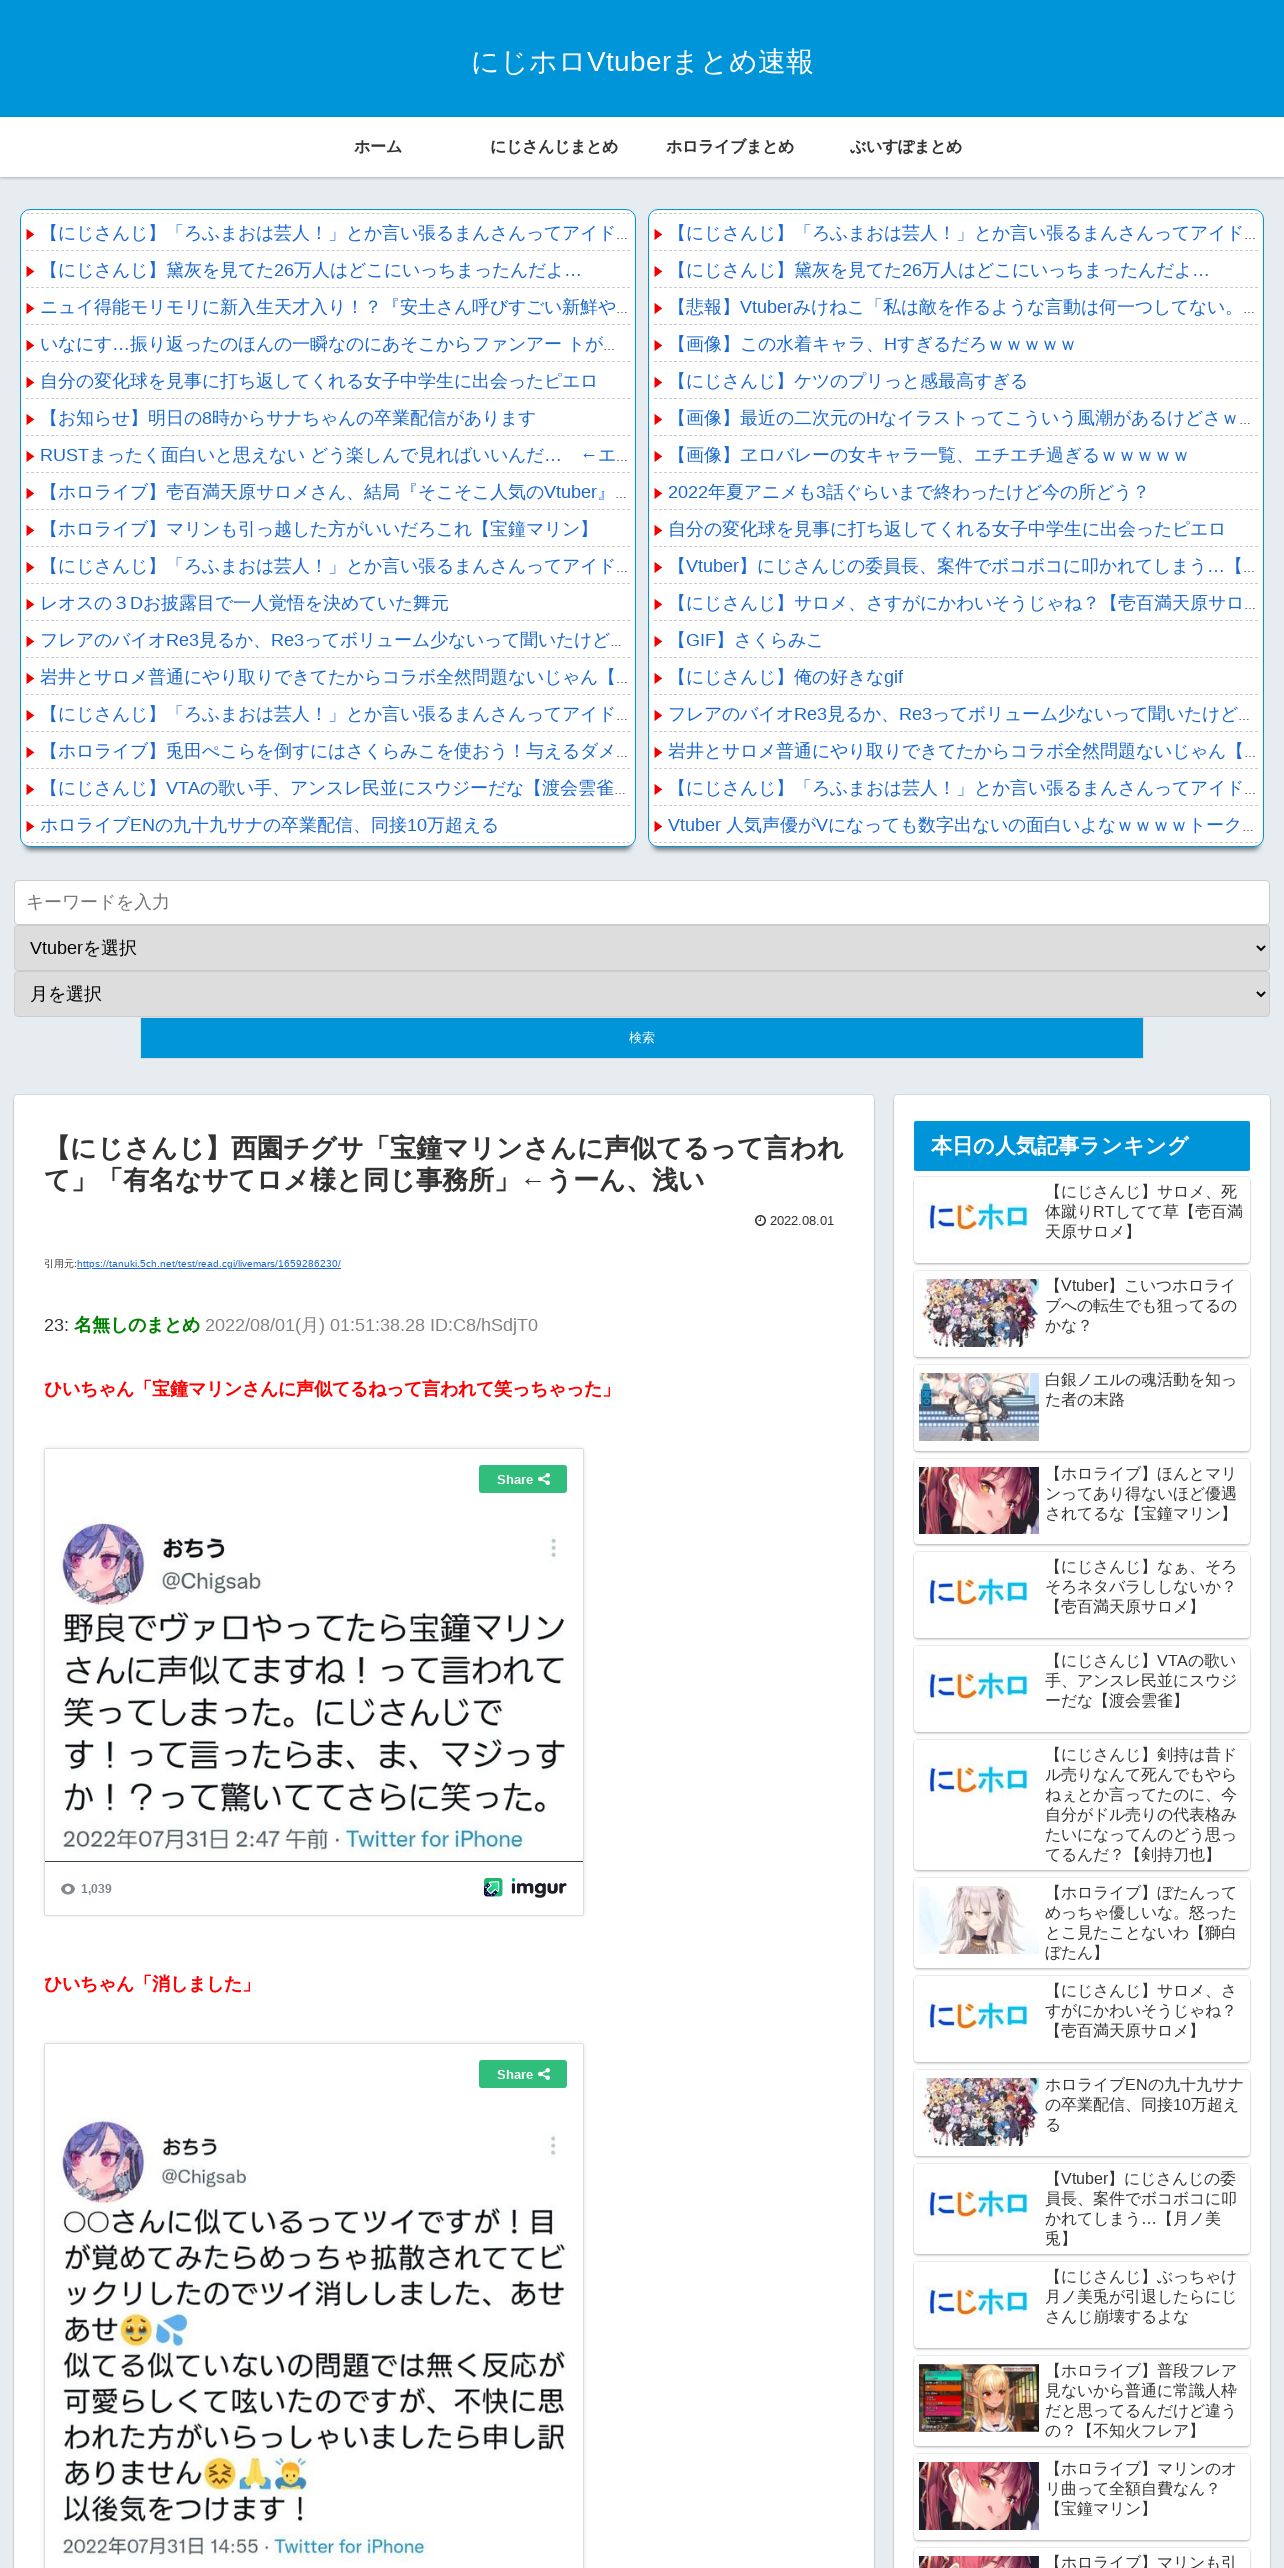Open link 【にじさんじ】俺の好きなgif

[785, 677]
